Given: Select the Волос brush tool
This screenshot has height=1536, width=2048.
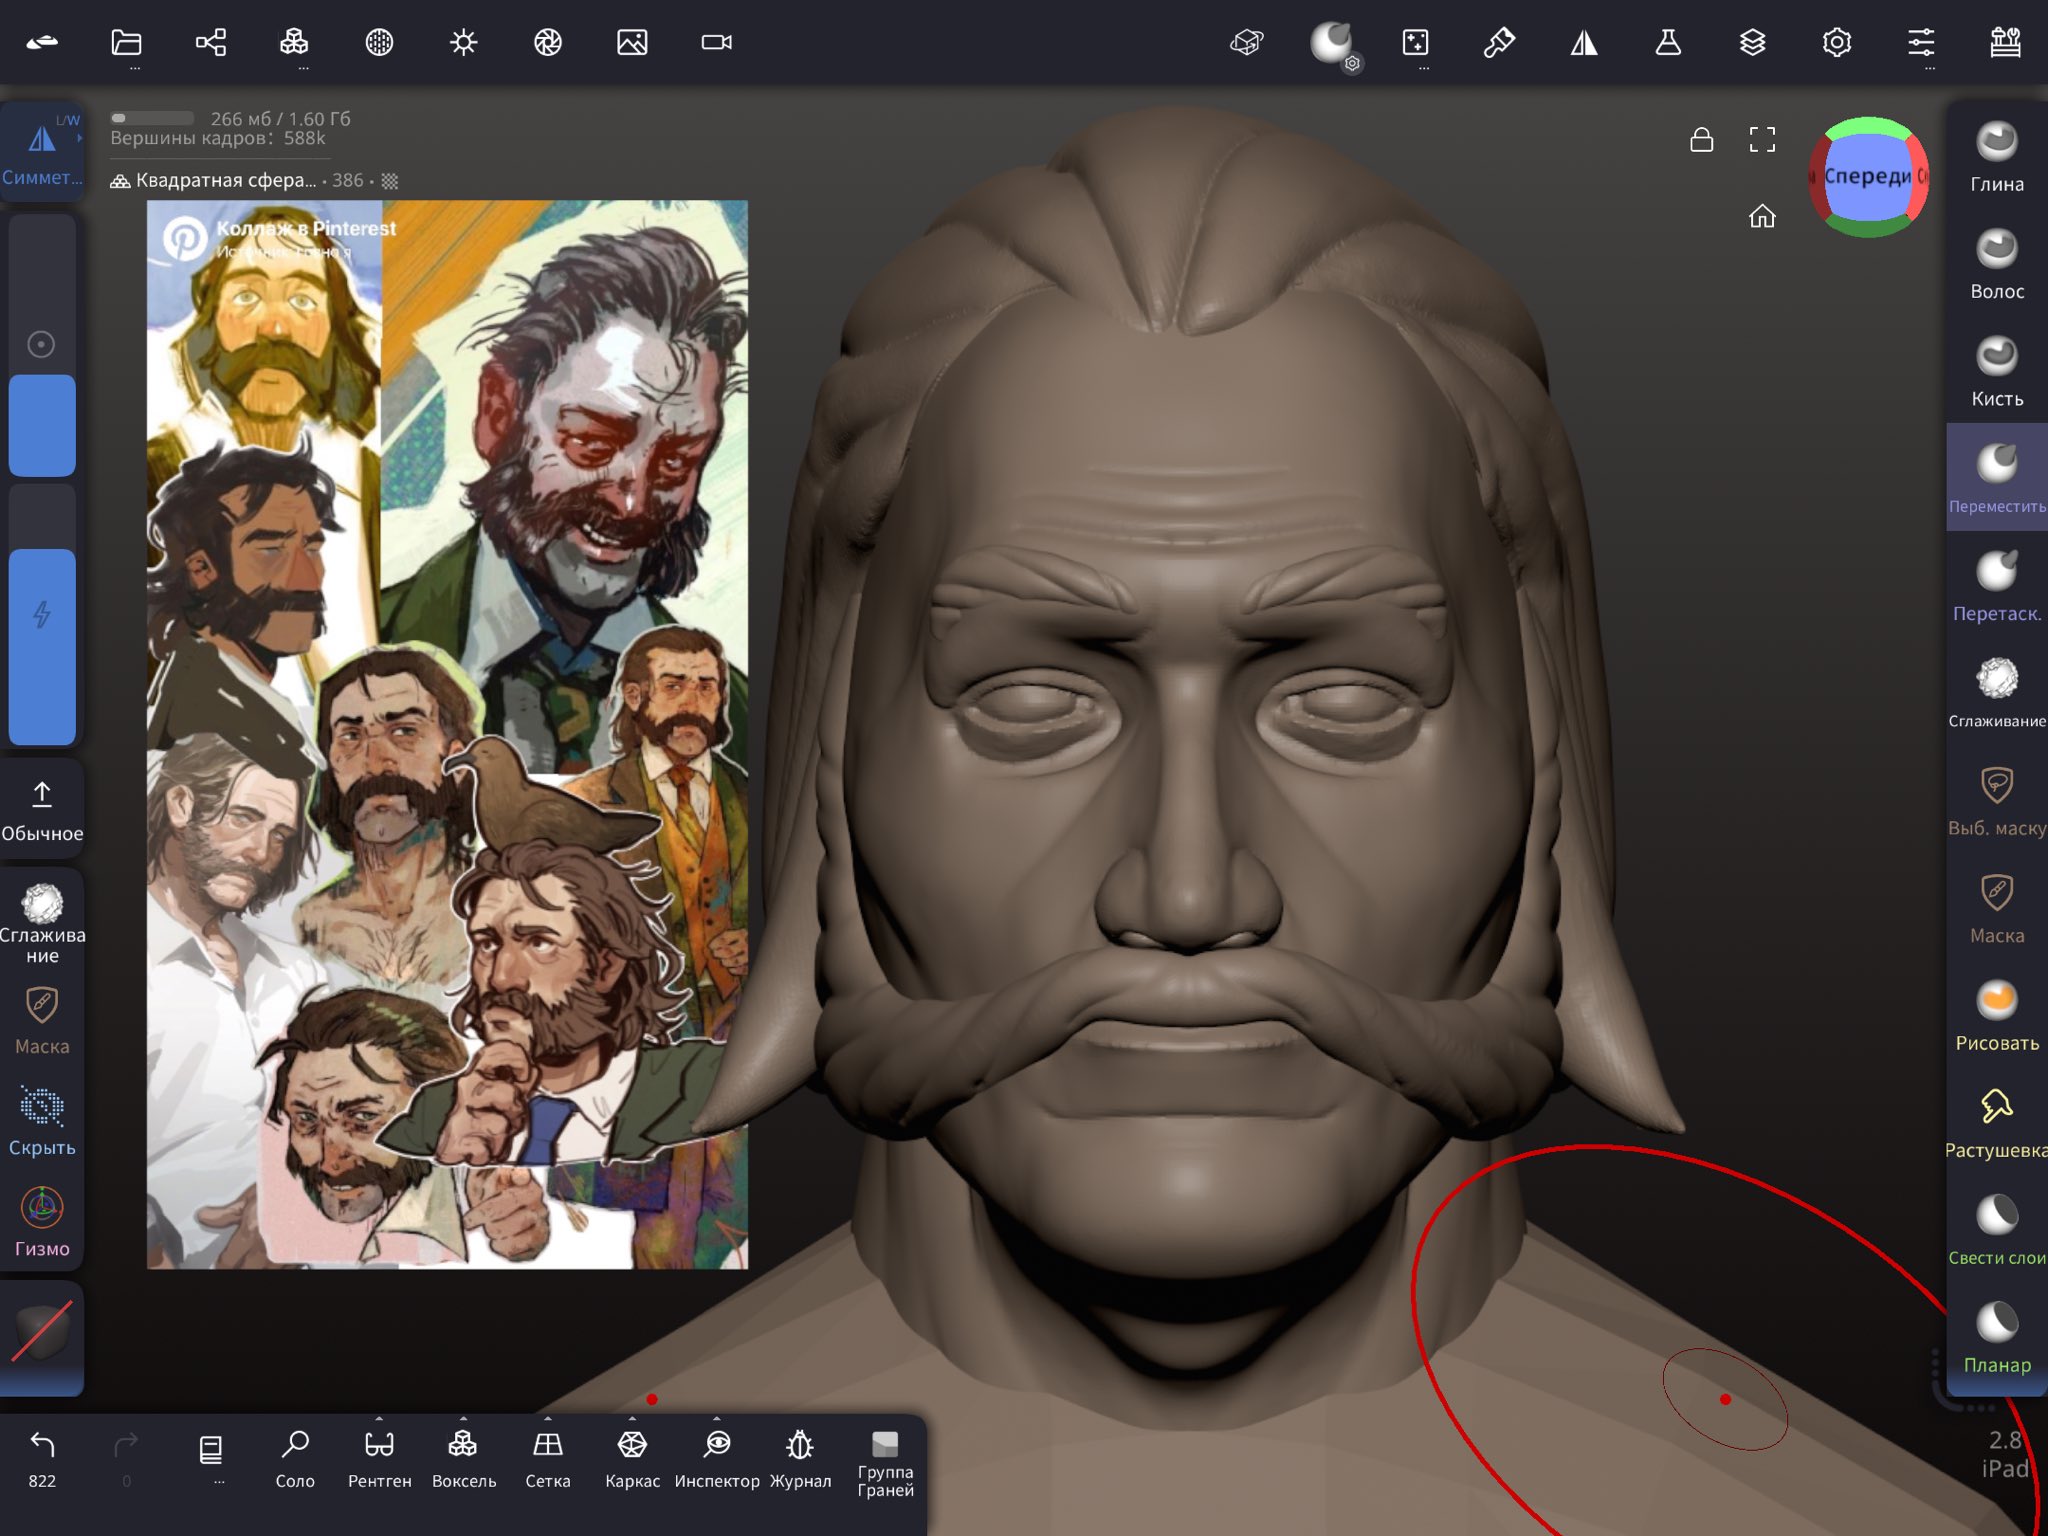Looking at the screenshot, I should point(1996,264).
